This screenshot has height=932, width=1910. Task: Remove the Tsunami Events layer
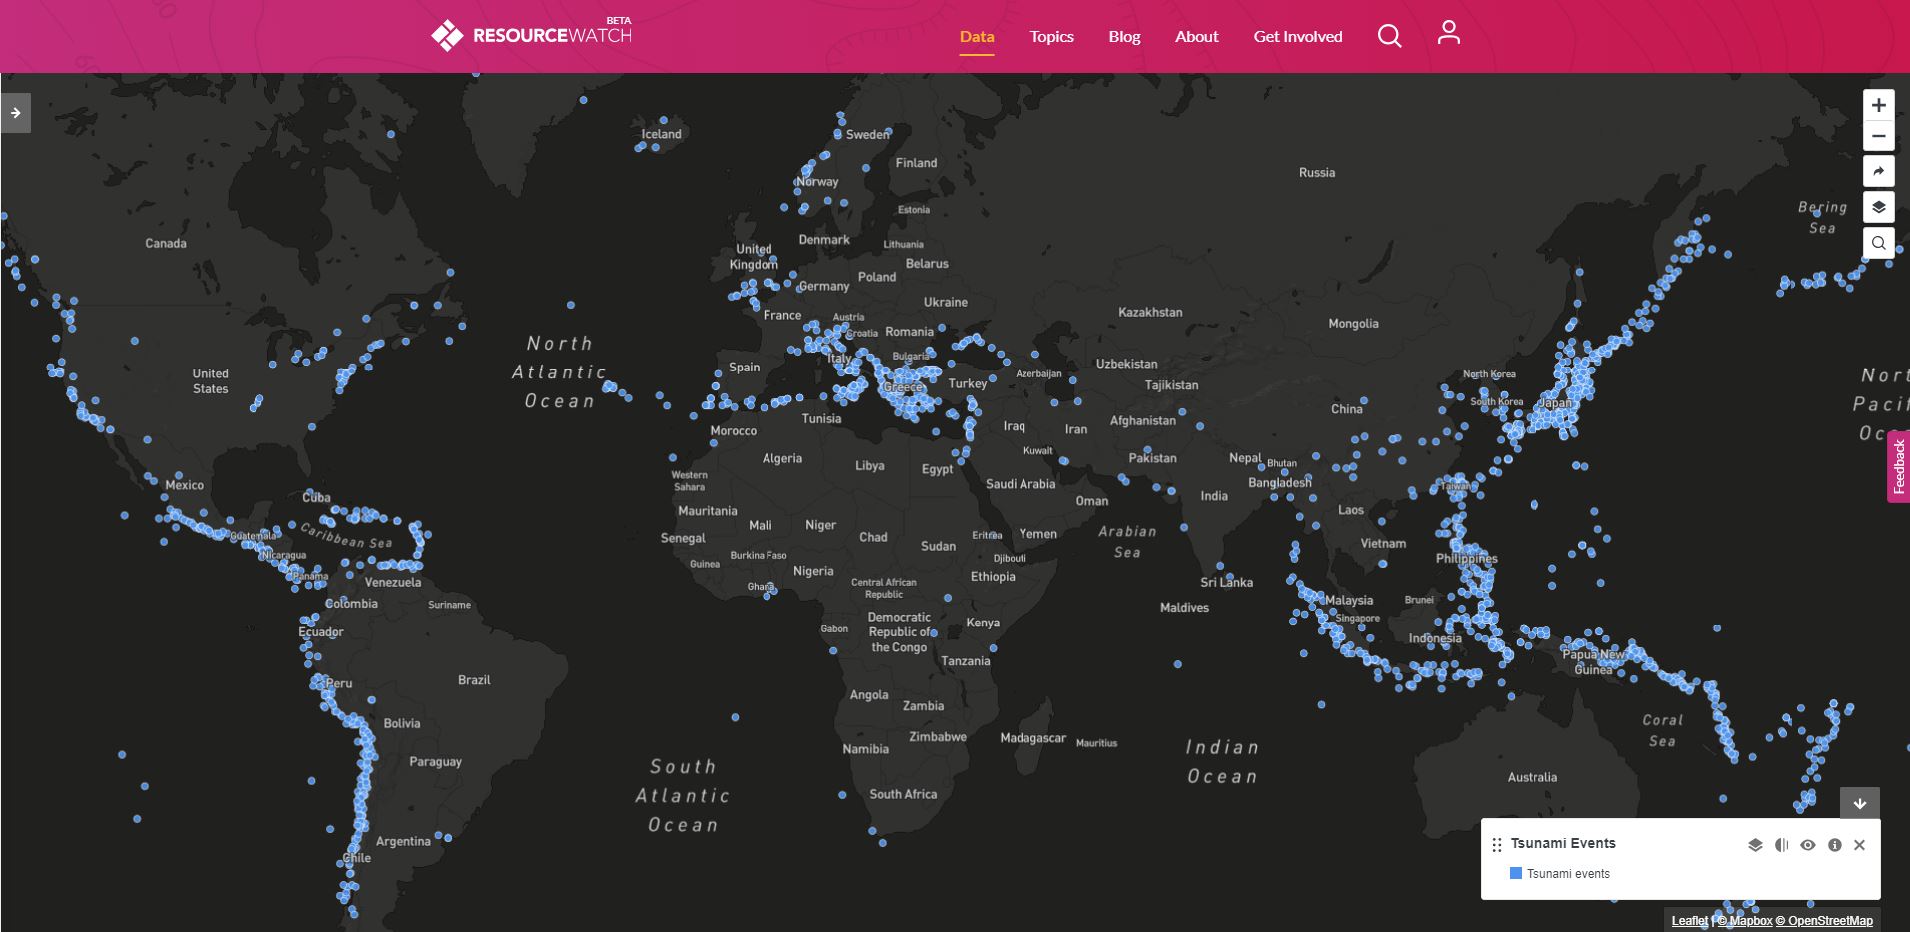click(1859, 845)
